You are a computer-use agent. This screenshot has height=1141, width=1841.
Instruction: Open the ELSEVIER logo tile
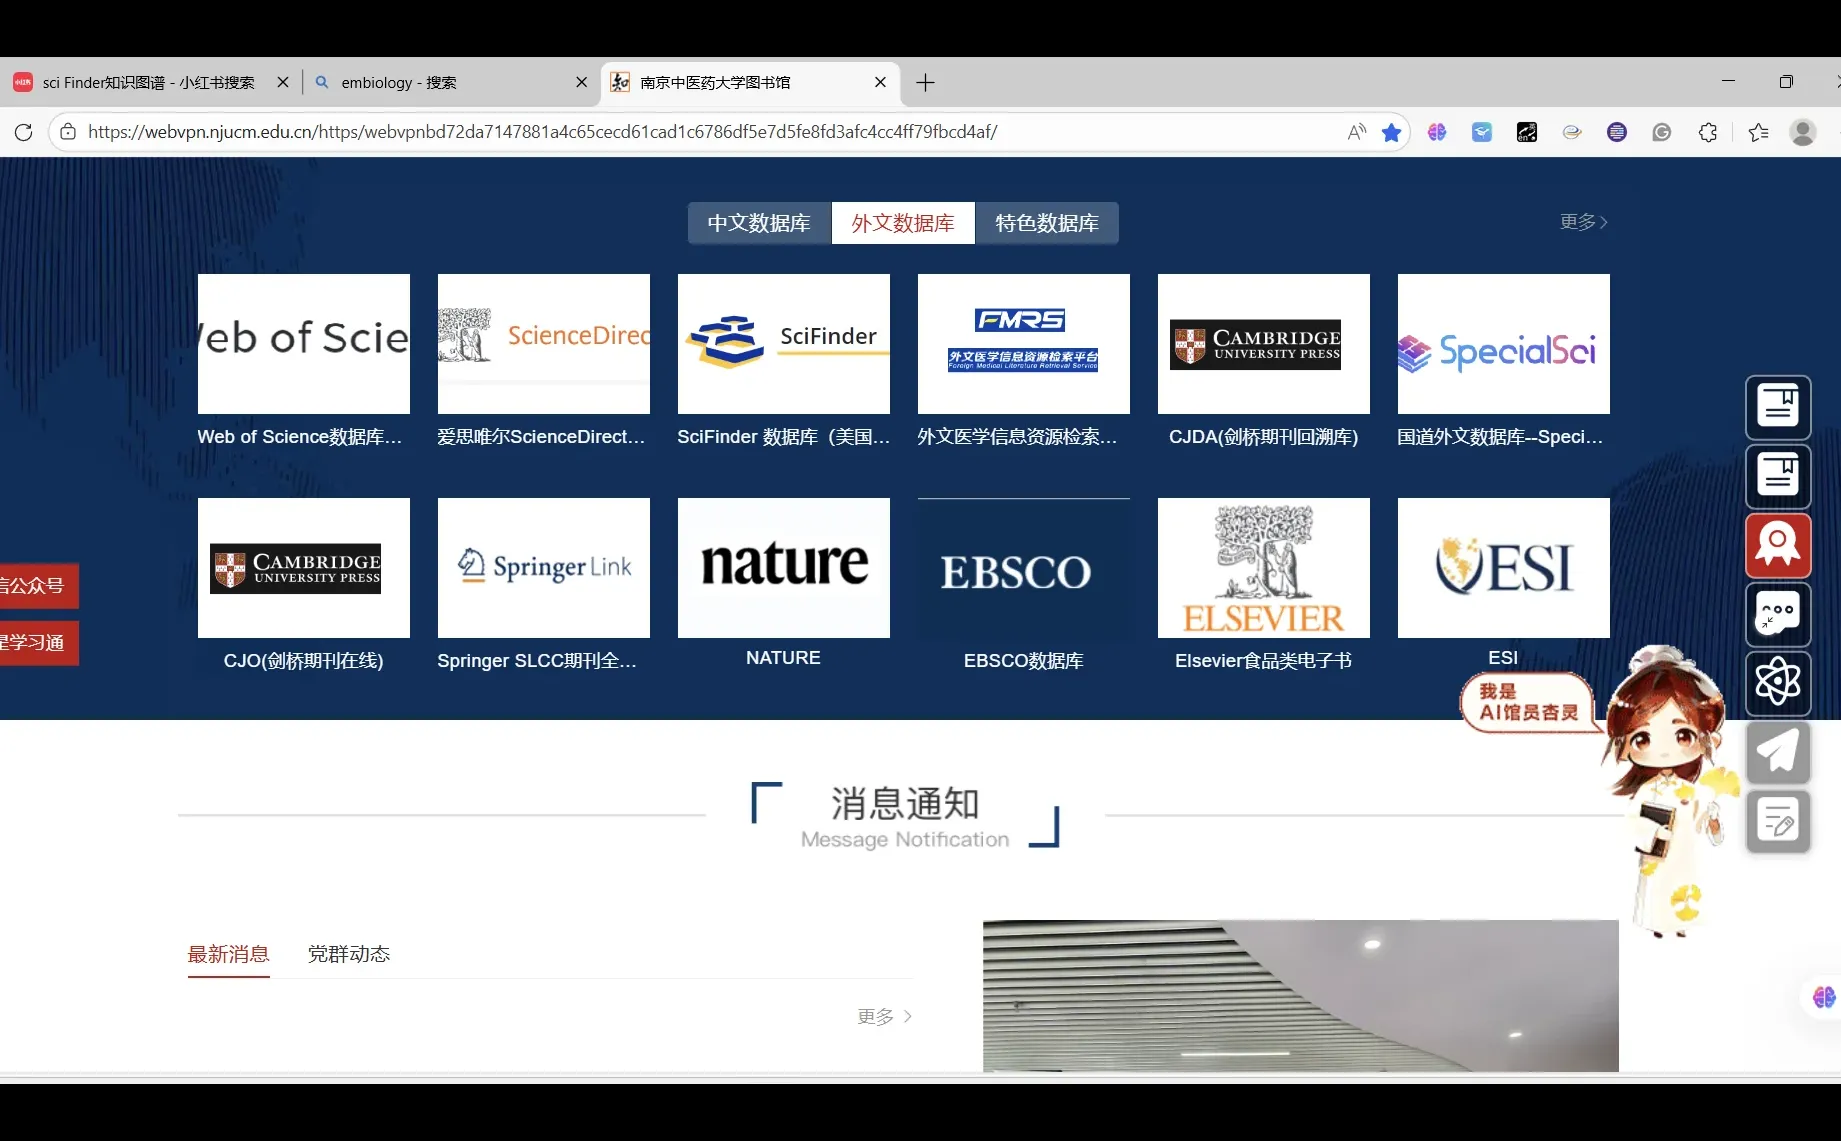click(x=1264, y=568)
